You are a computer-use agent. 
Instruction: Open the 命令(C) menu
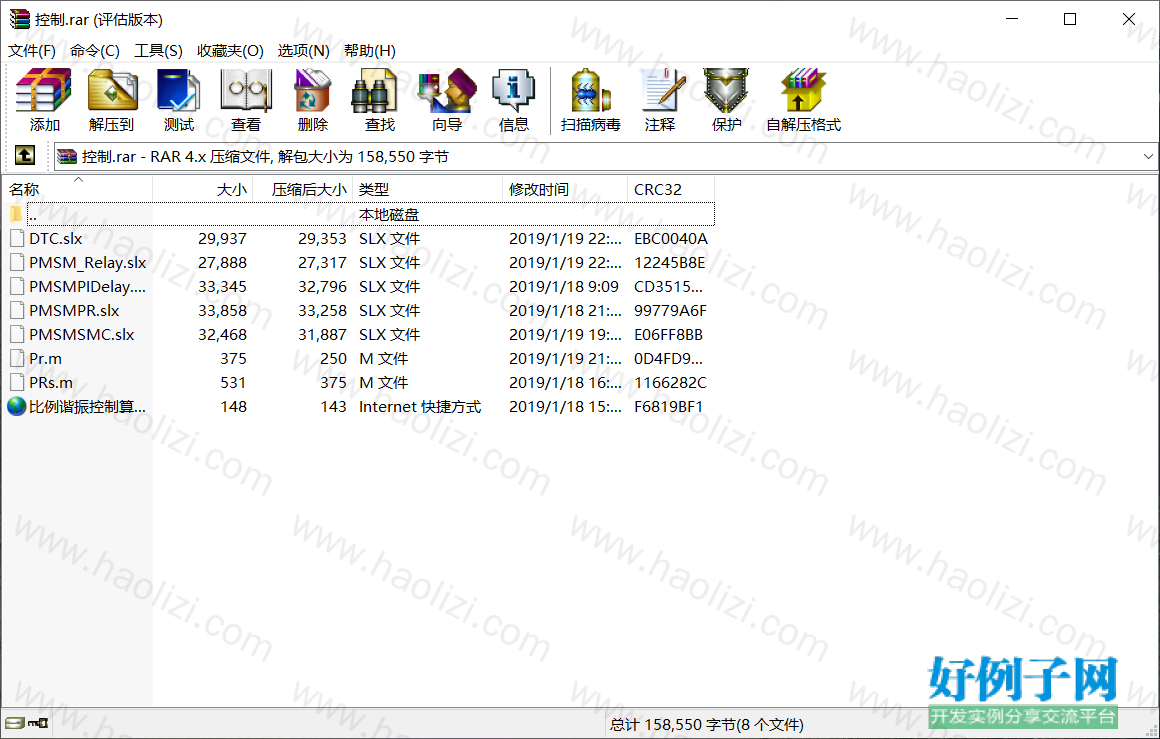coord(95,50)
